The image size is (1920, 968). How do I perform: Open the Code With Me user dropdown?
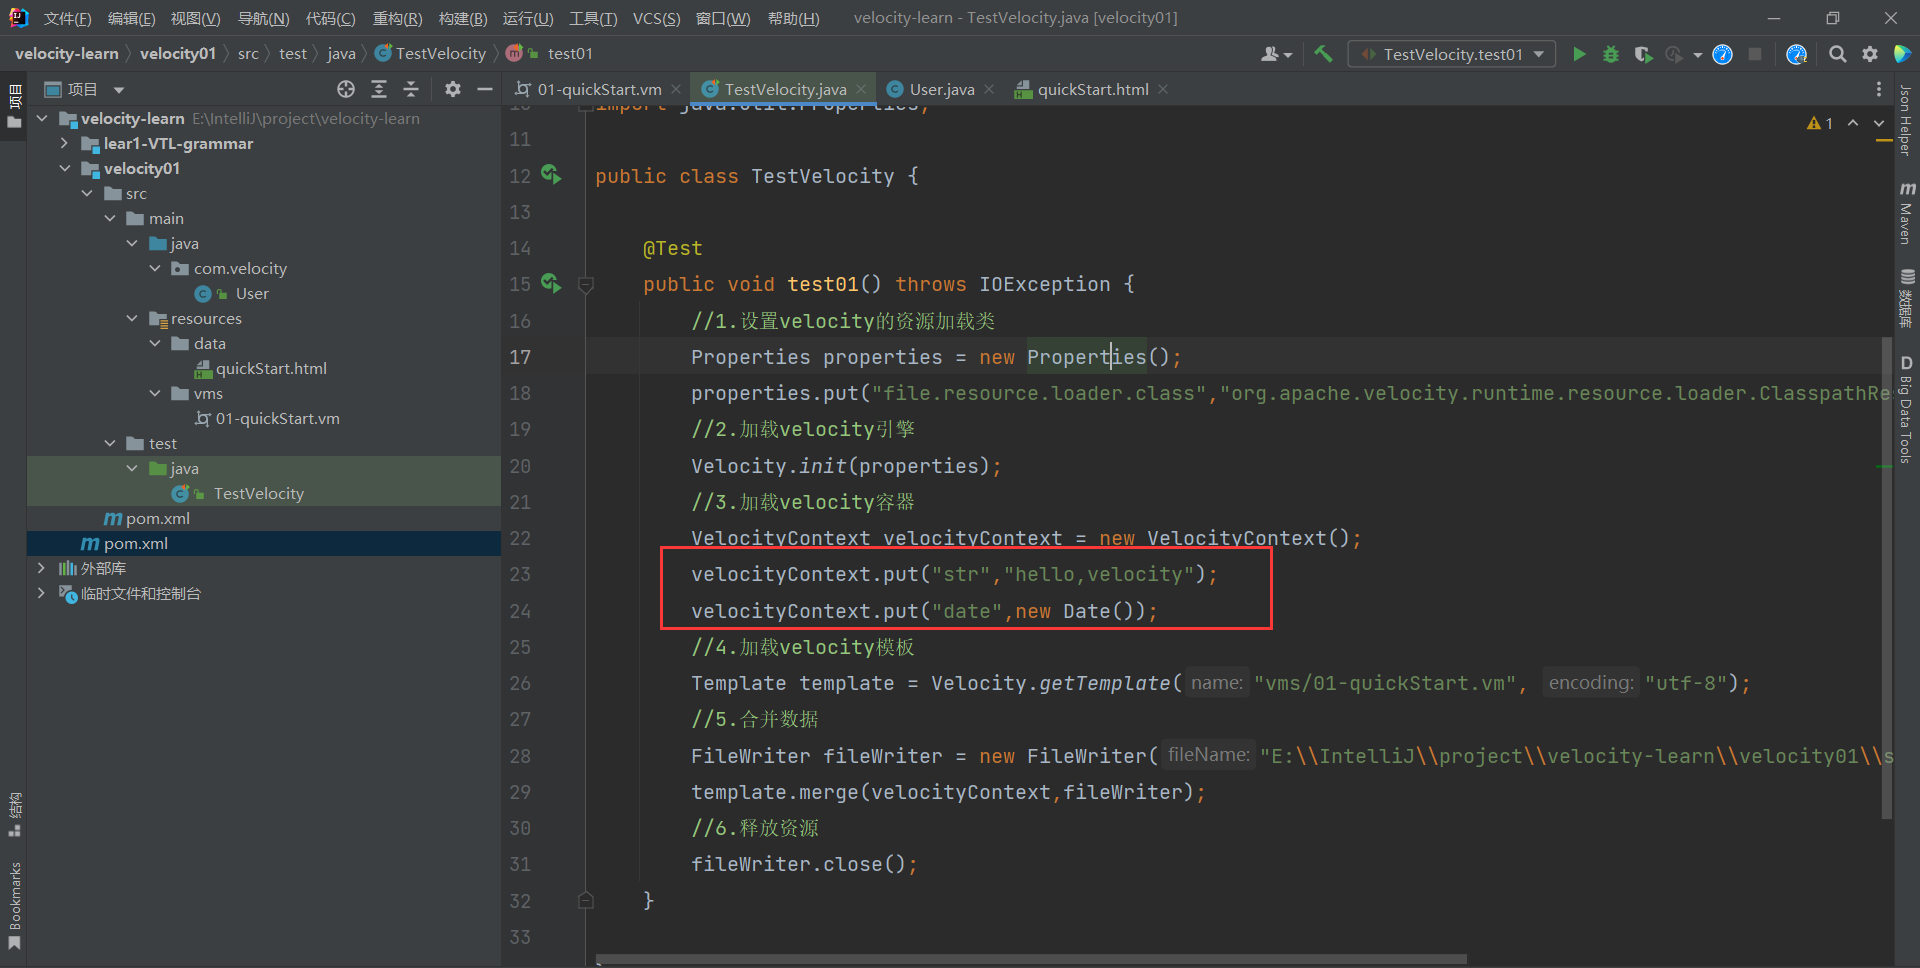(1277, 54)
